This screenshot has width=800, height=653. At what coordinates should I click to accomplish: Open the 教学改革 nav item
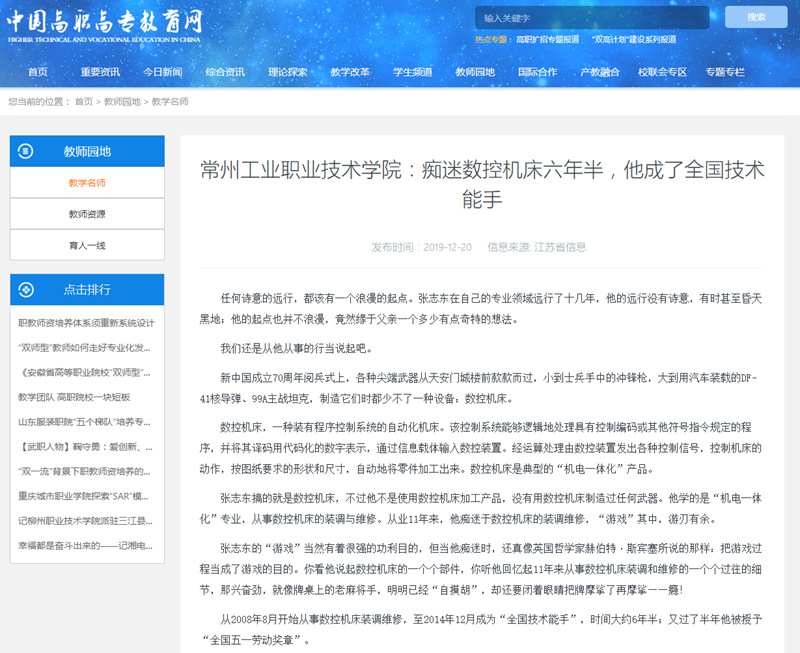(x=350, y=72)
